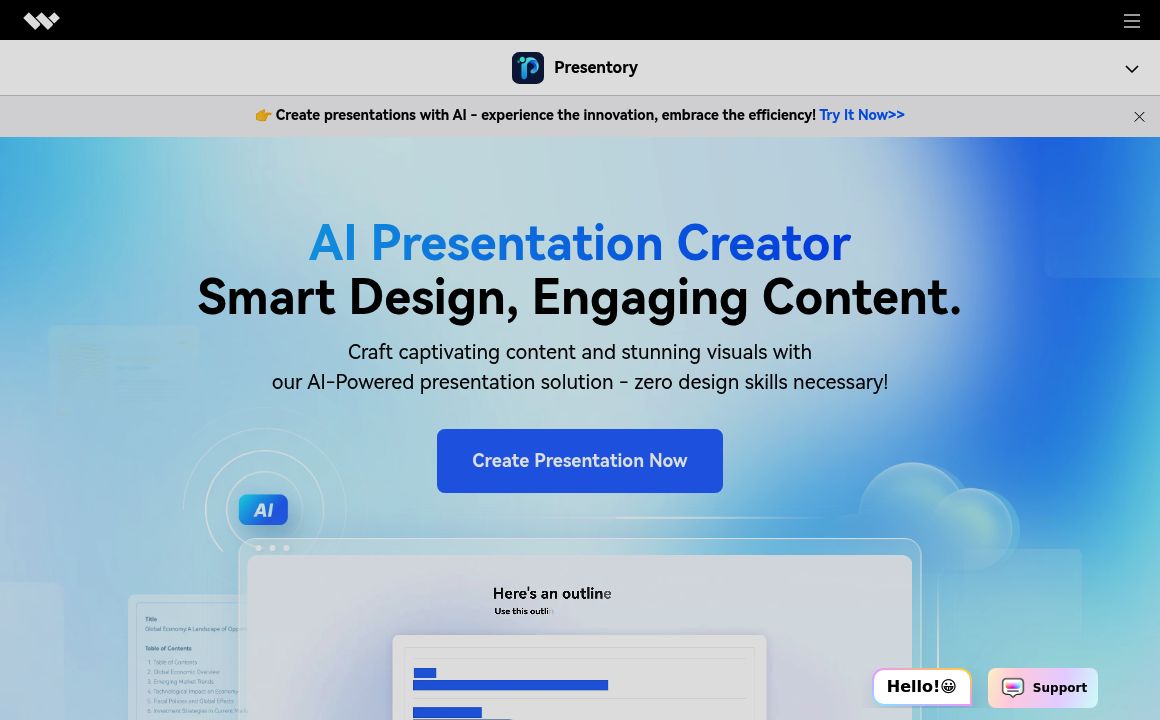Open the hamburger navigation menu
Screen dimensions: 1160x720
click(1132, 20)
